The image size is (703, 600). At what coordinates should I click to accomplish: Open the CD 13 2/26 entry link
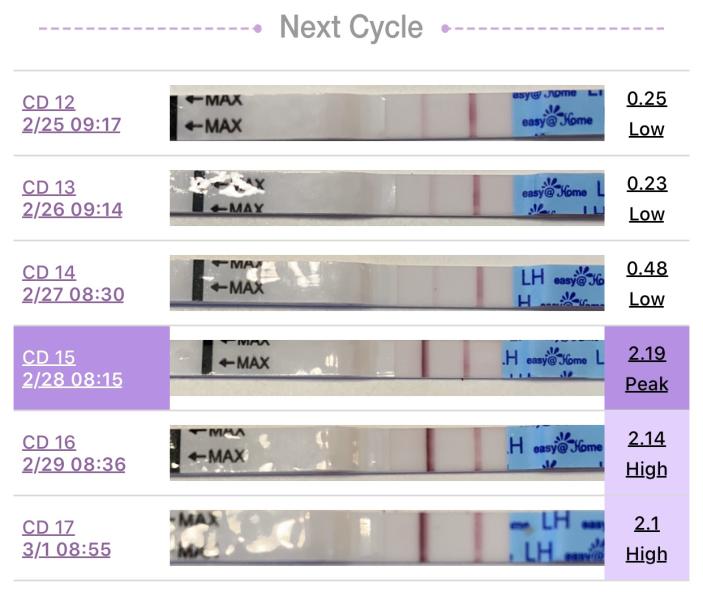pos(72,199)
